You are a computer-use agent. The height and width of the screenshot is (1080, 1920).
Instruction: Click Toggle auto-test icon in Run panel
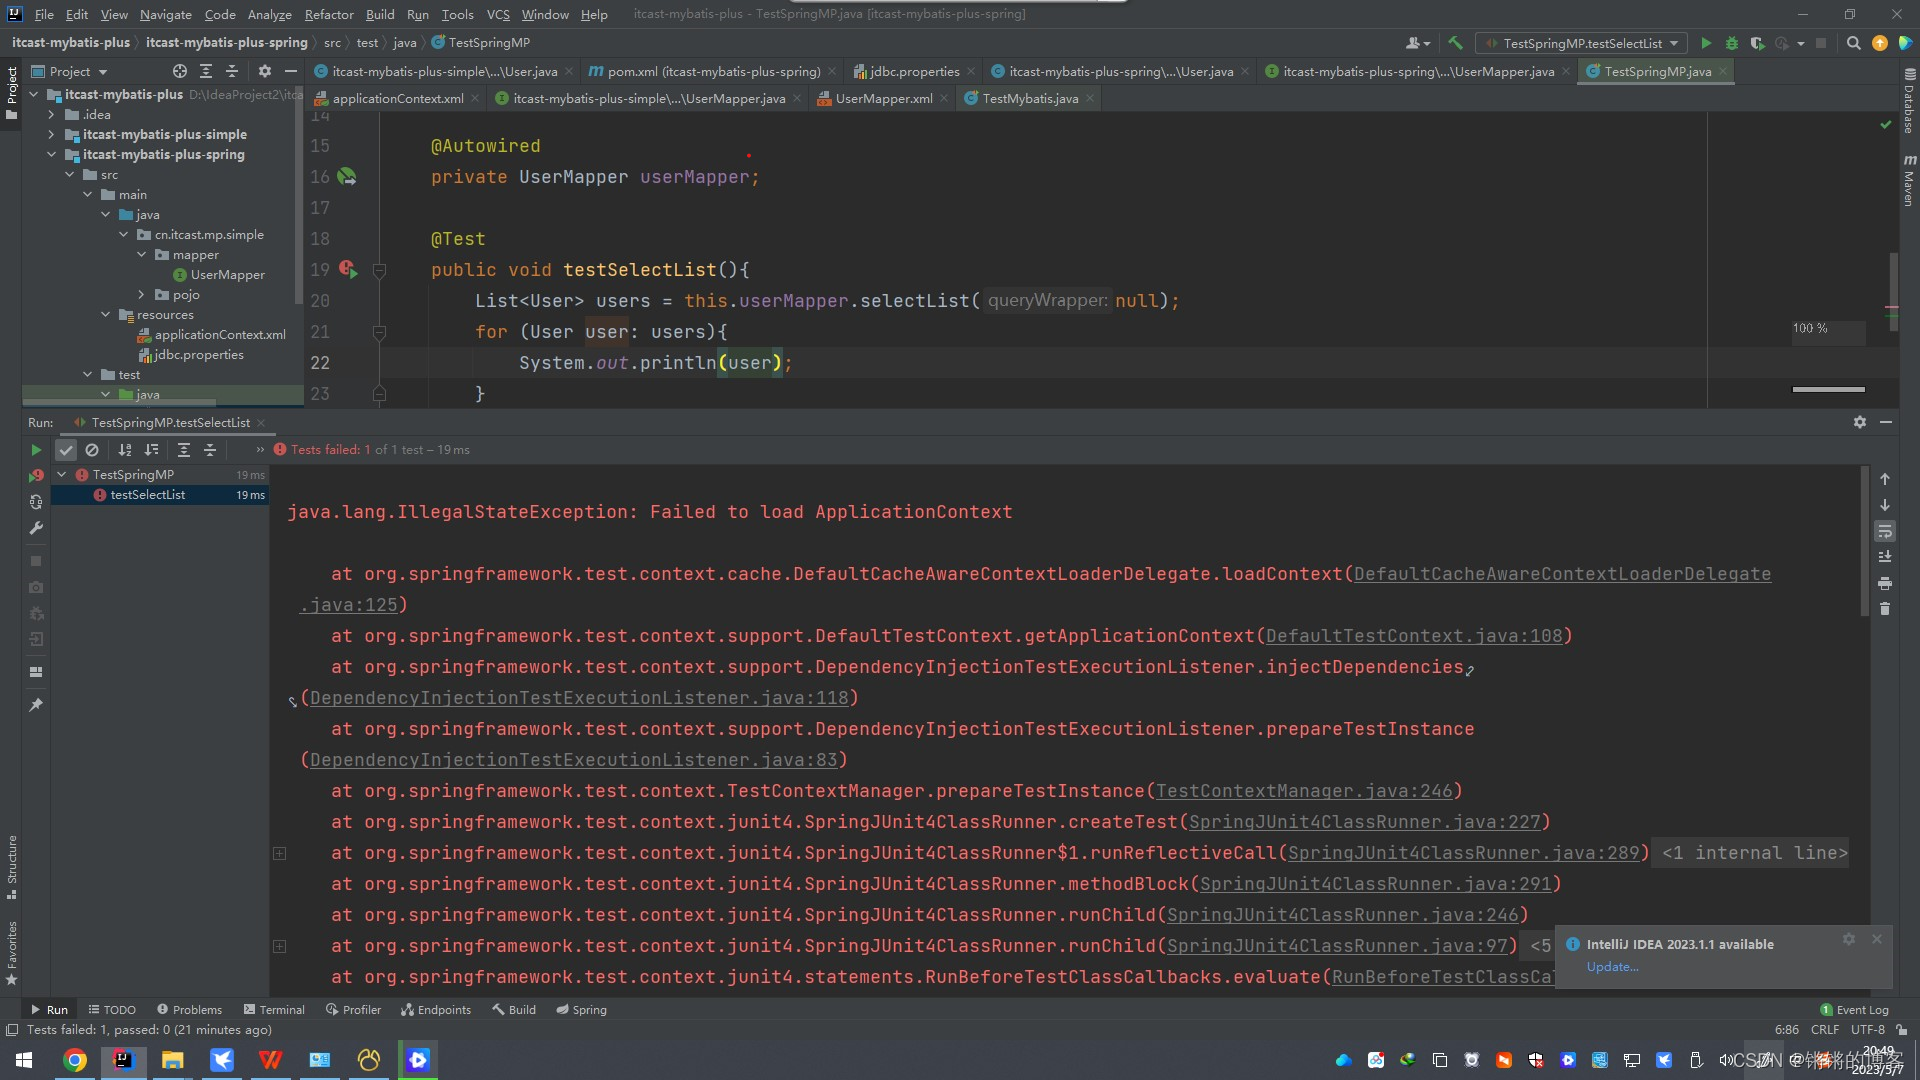click(x=36, y=502)
